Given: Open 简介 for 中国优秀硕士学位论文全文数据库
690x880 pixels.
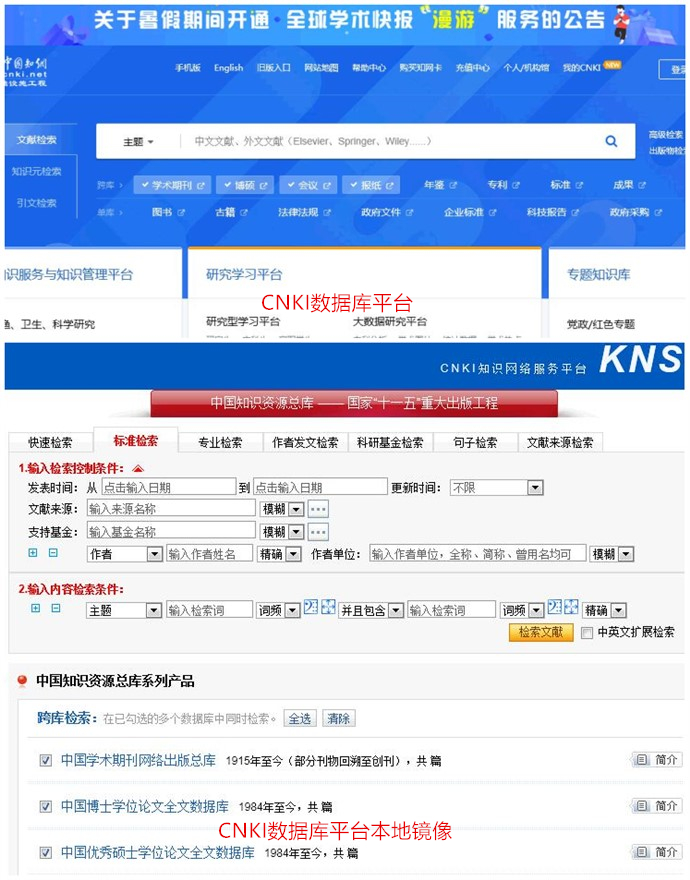Looking at the screenshot, I should (x=656, y=852).
